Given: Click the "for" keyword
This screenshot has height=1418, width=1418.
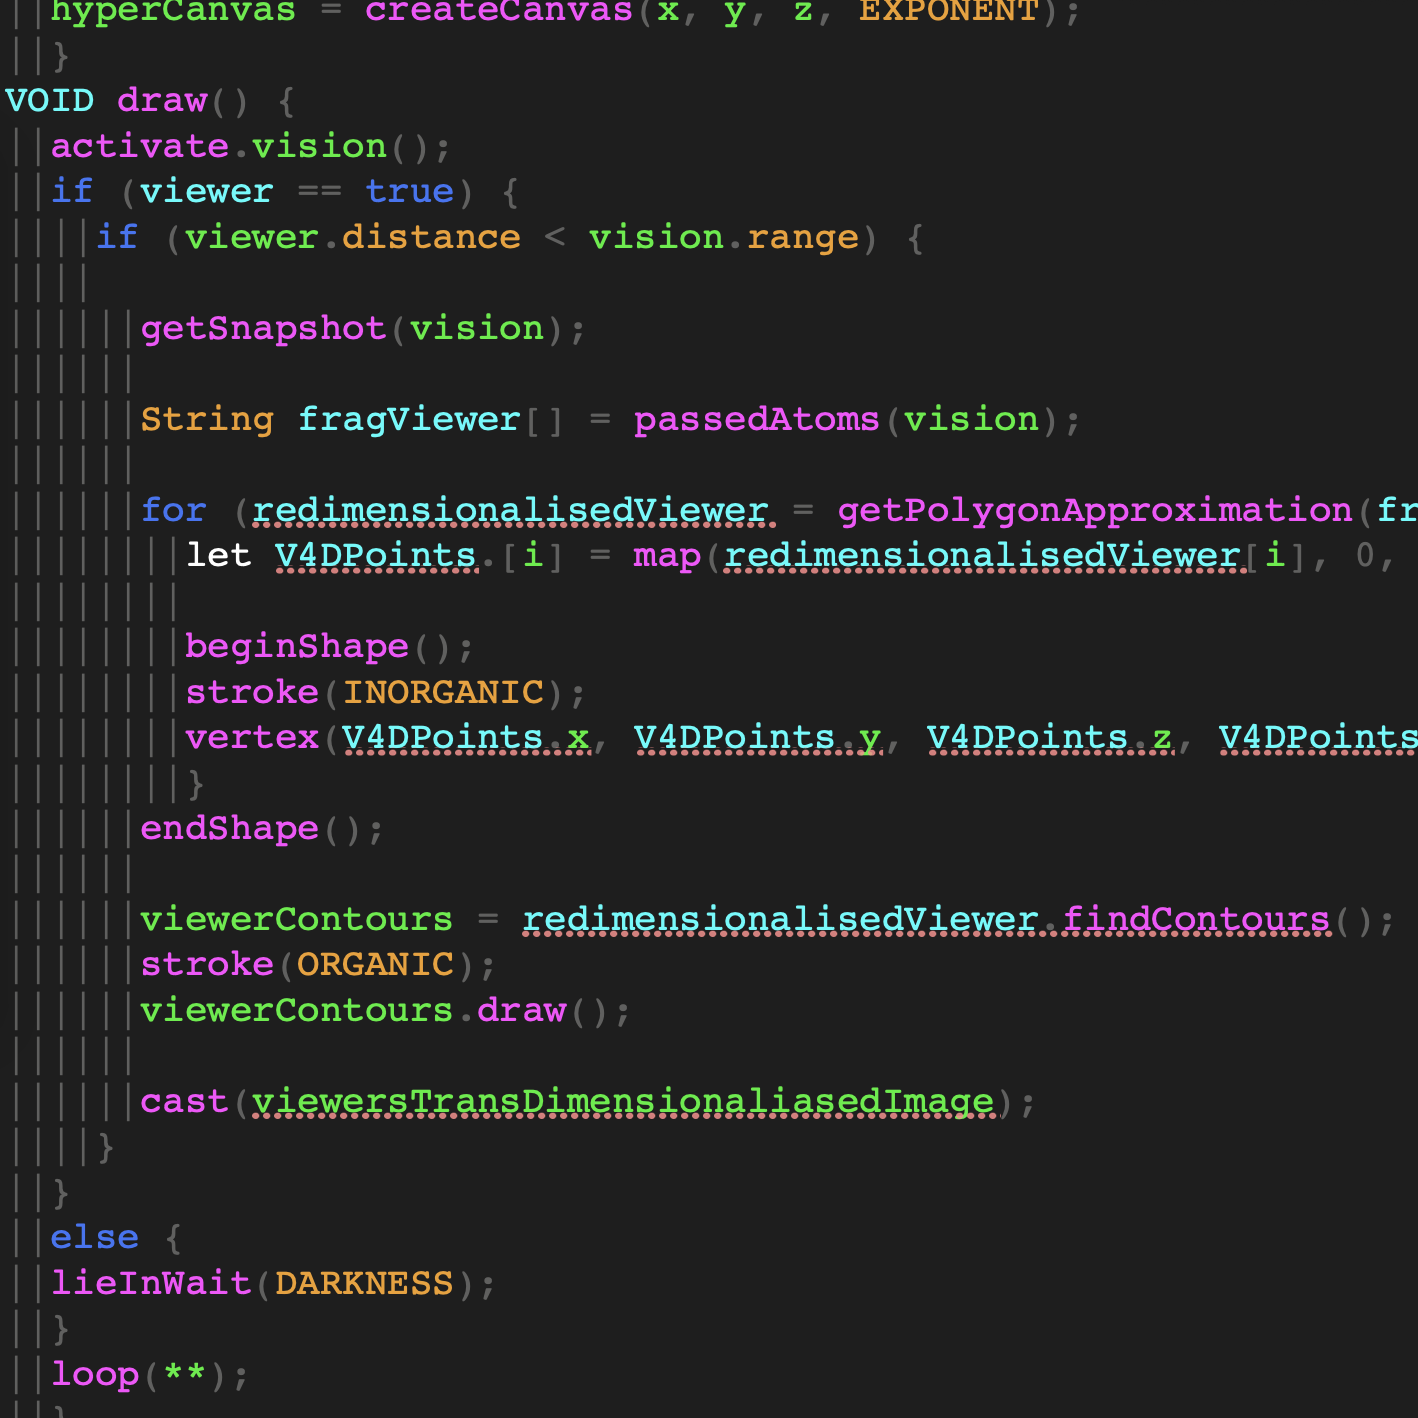Looking at the screenshot, I should click(x=174, y=510).
